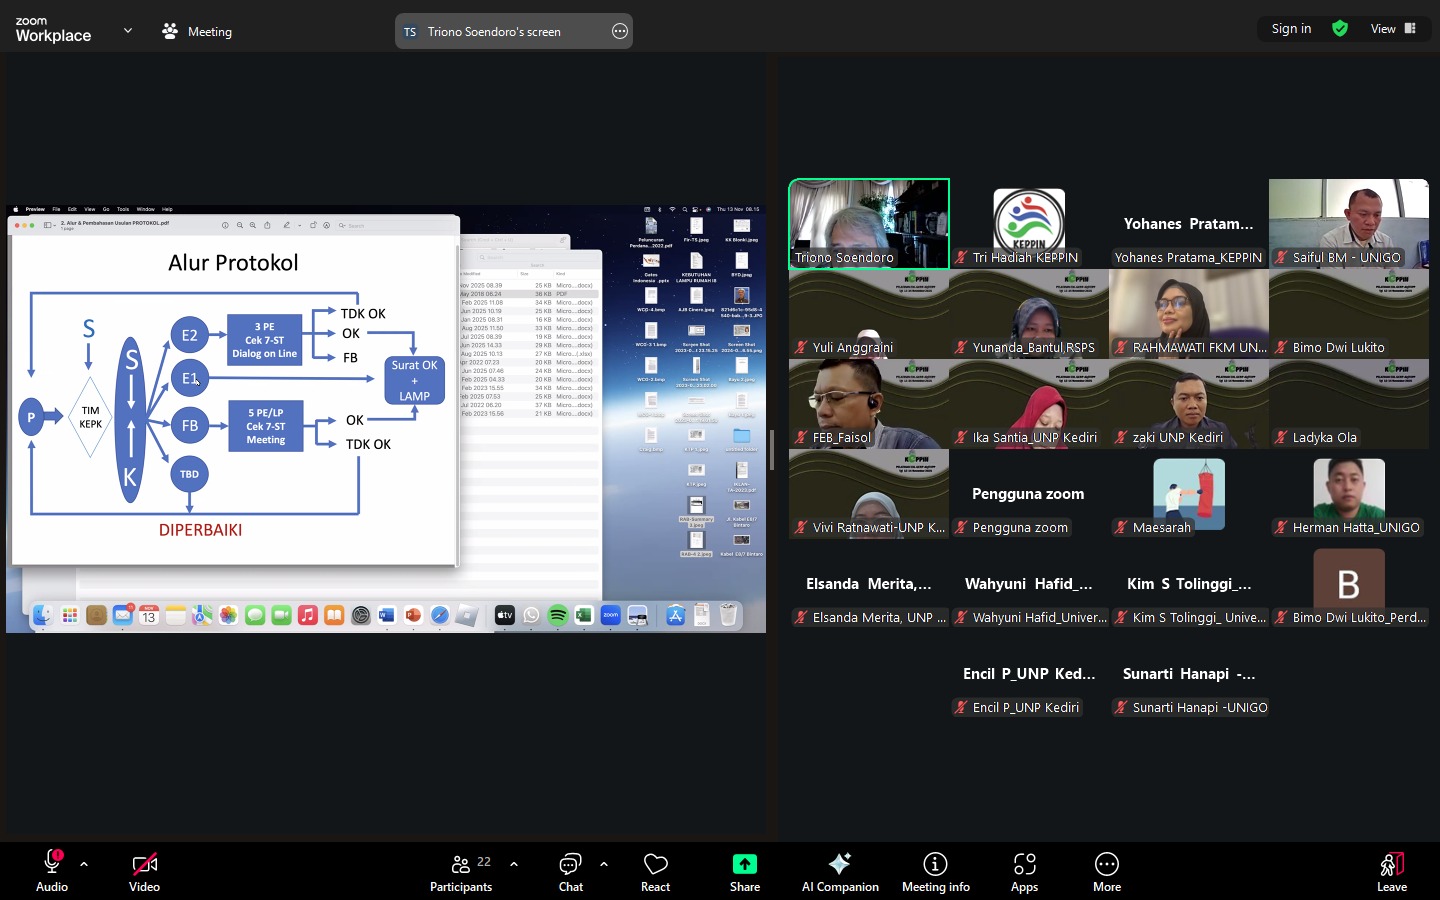Expand audio settings arrow next to Audio
The height and width of the screenshot is (900, 1440).
click(84, 864)
